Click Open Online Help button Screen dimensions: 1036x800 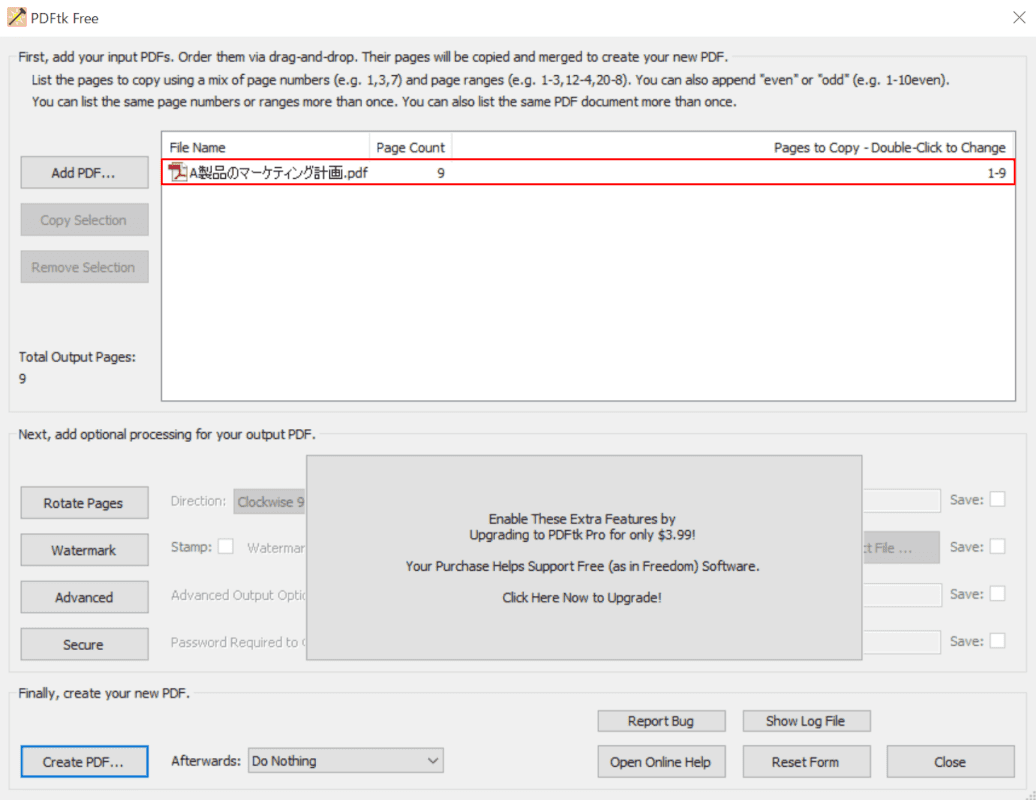661,762
